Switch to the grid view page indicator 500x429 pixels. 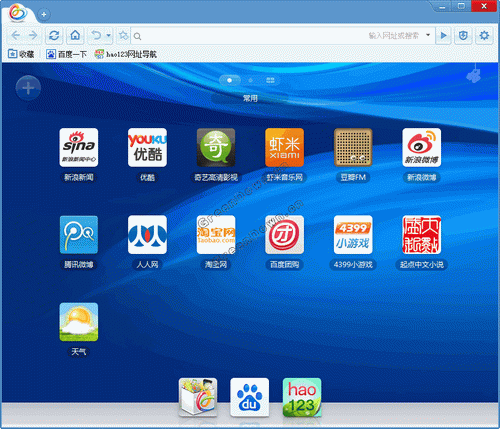click(270, 80)
